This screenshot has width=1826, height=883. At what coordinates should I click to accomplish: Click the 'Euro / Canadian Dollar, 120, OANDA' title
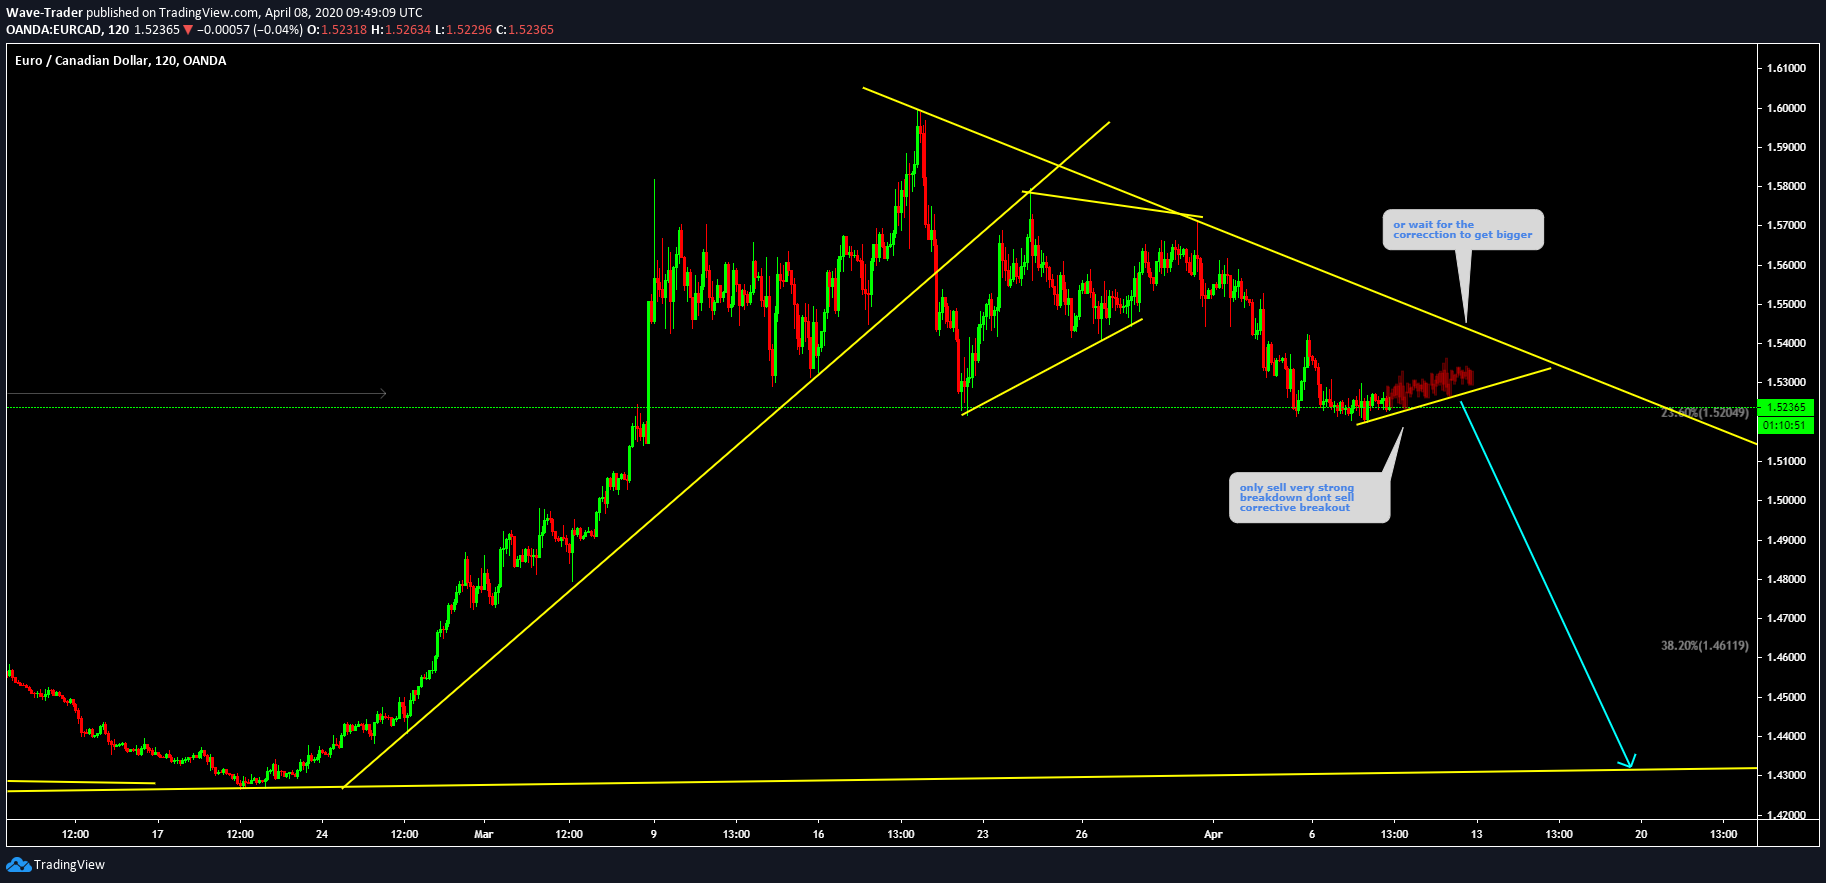click(121, 61)
